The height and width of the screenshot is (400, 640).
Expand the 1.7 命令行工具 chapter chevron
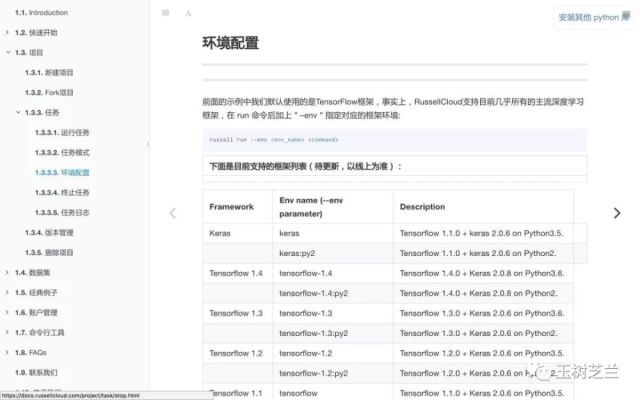coord(7,332)
